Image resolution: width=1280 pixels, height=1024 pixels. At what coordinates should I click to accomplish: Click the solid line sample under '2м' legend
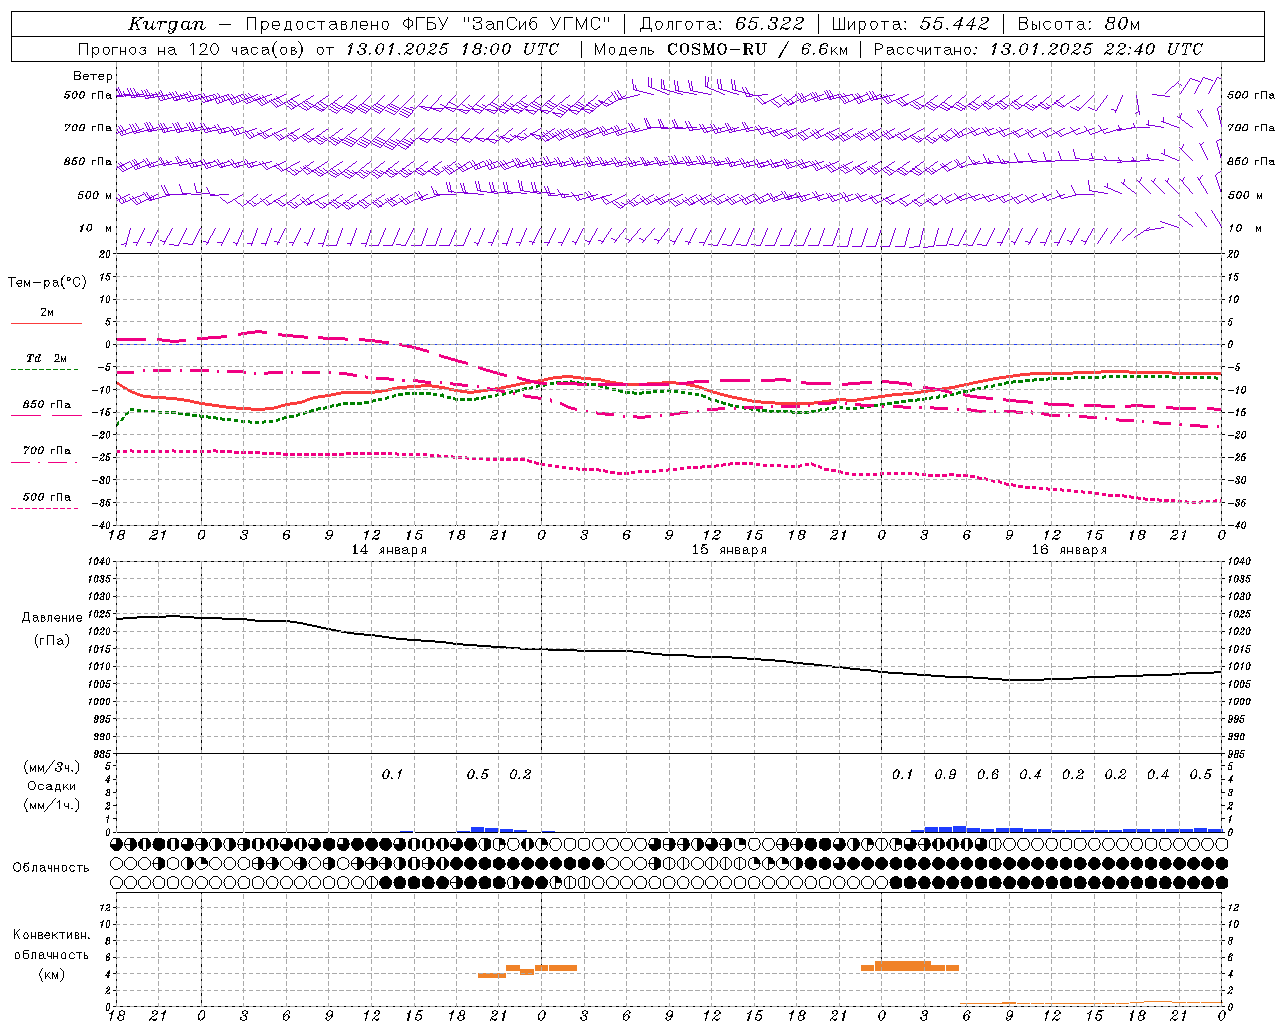click(46, 323)
